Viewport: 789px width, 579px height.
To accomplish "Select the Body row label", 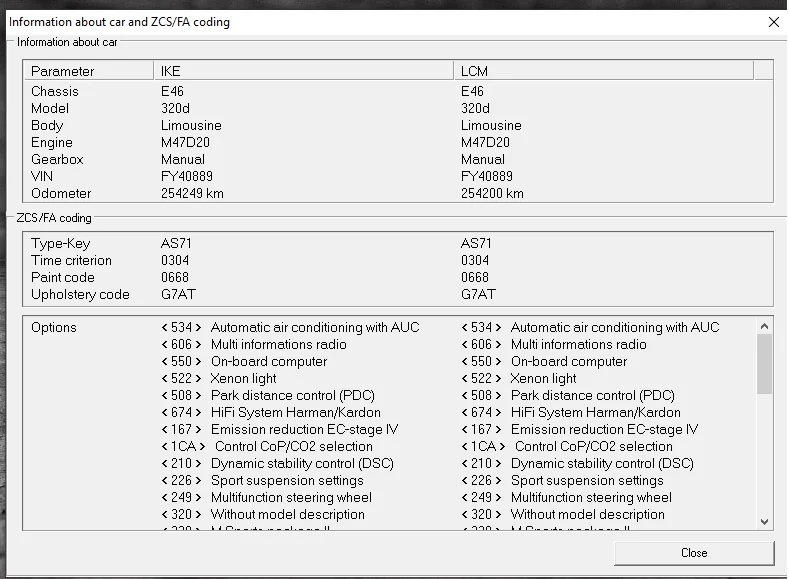I will 47,126.
